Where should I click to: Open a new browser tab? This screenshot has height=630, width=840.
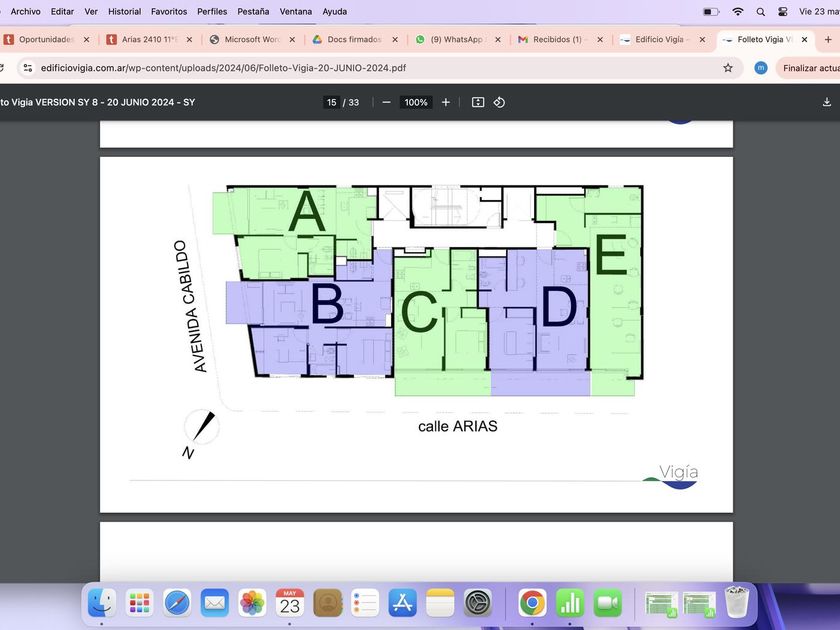tap(828, 39)
